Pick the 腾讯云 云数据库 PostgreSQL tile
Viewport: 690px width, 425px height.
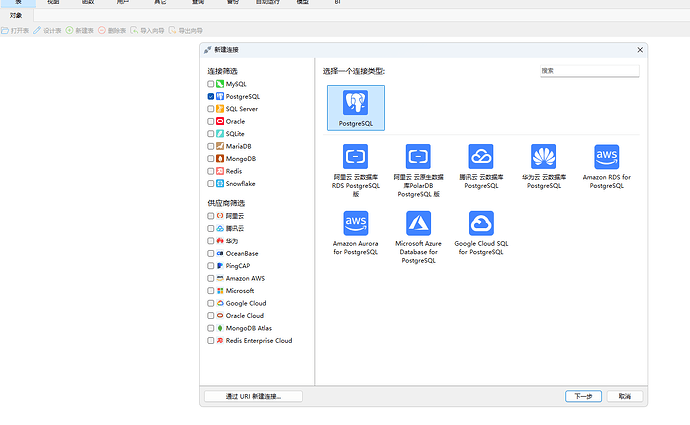tap(481, 166)
